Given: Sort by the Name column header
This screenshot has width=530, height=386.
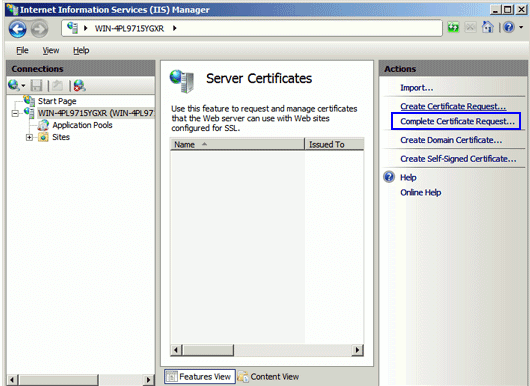Looking at the screenshot, I should click(x=237, y=144).
